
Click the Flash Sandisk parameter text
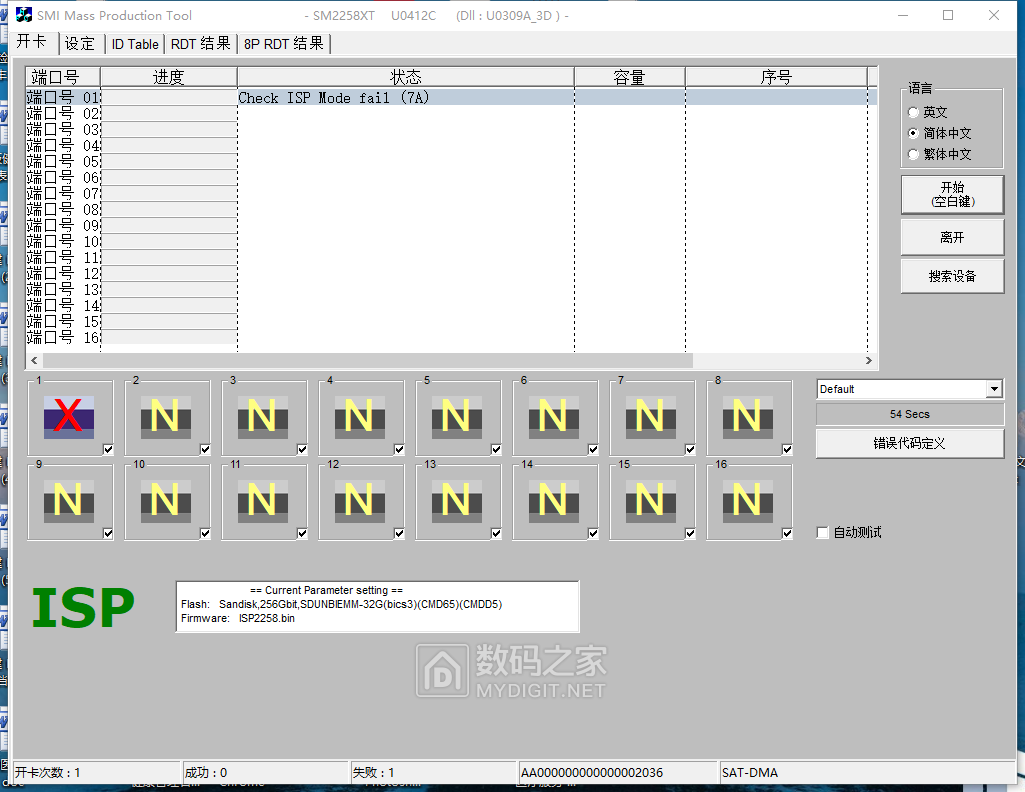pyautogui.click(x=341, y=604)
